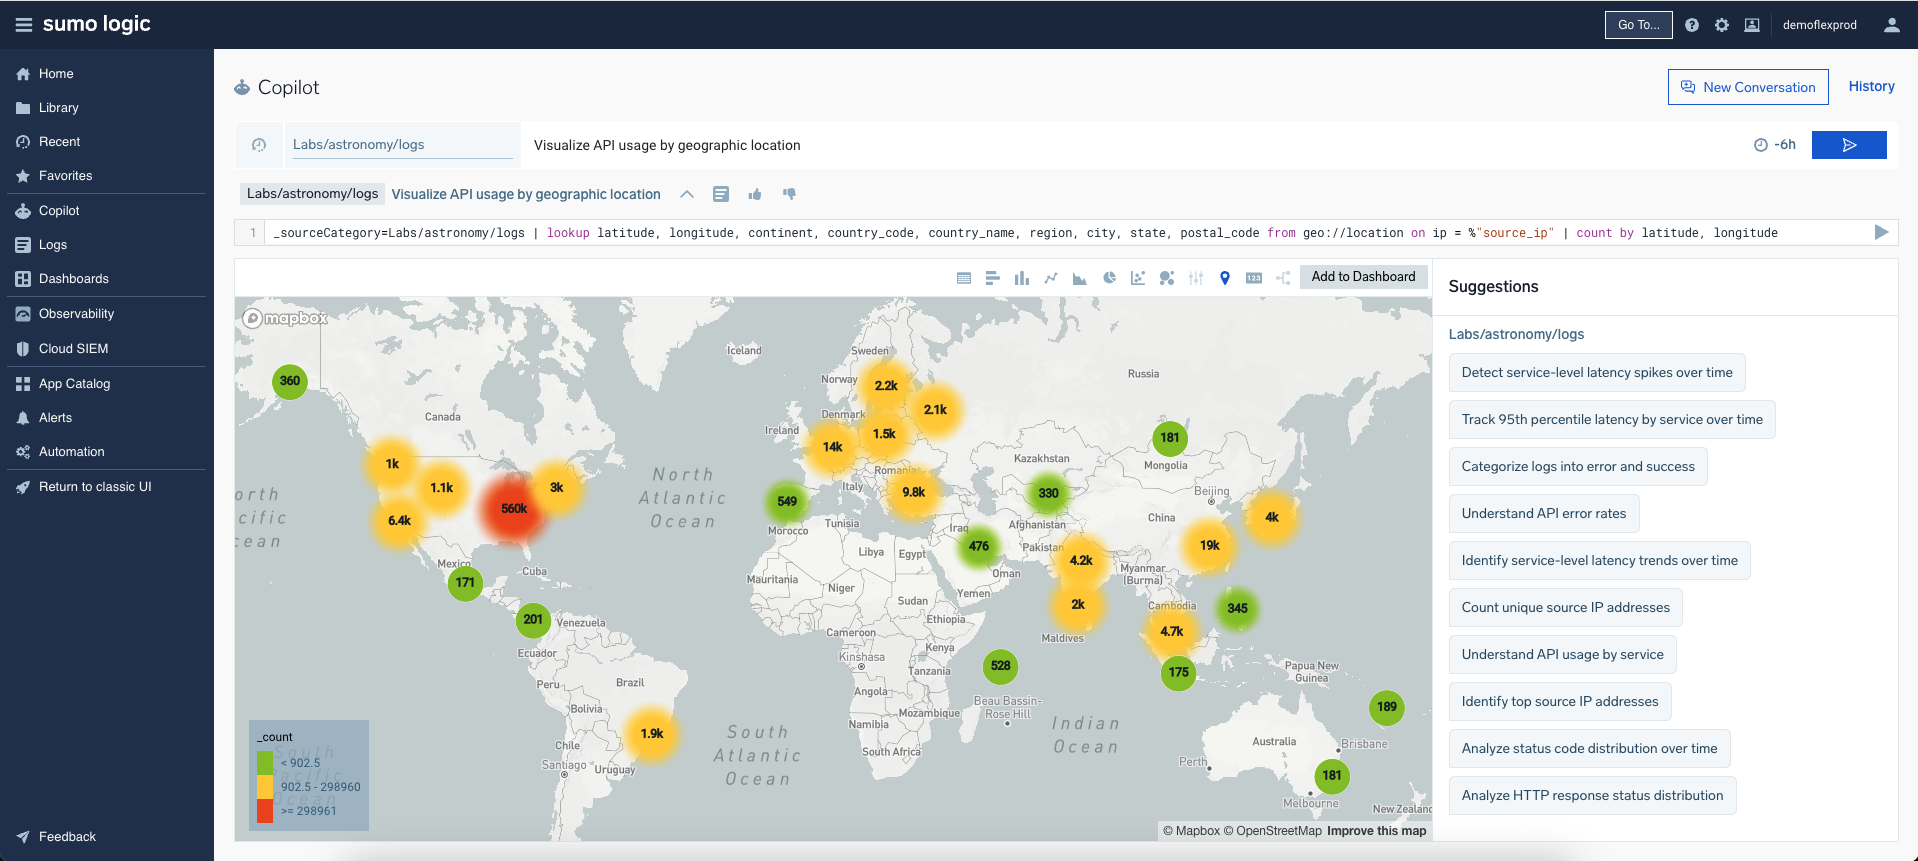Screen dimensions: 1918x861
Task: Select the column bar chart icon
Action: point(1021,278)
